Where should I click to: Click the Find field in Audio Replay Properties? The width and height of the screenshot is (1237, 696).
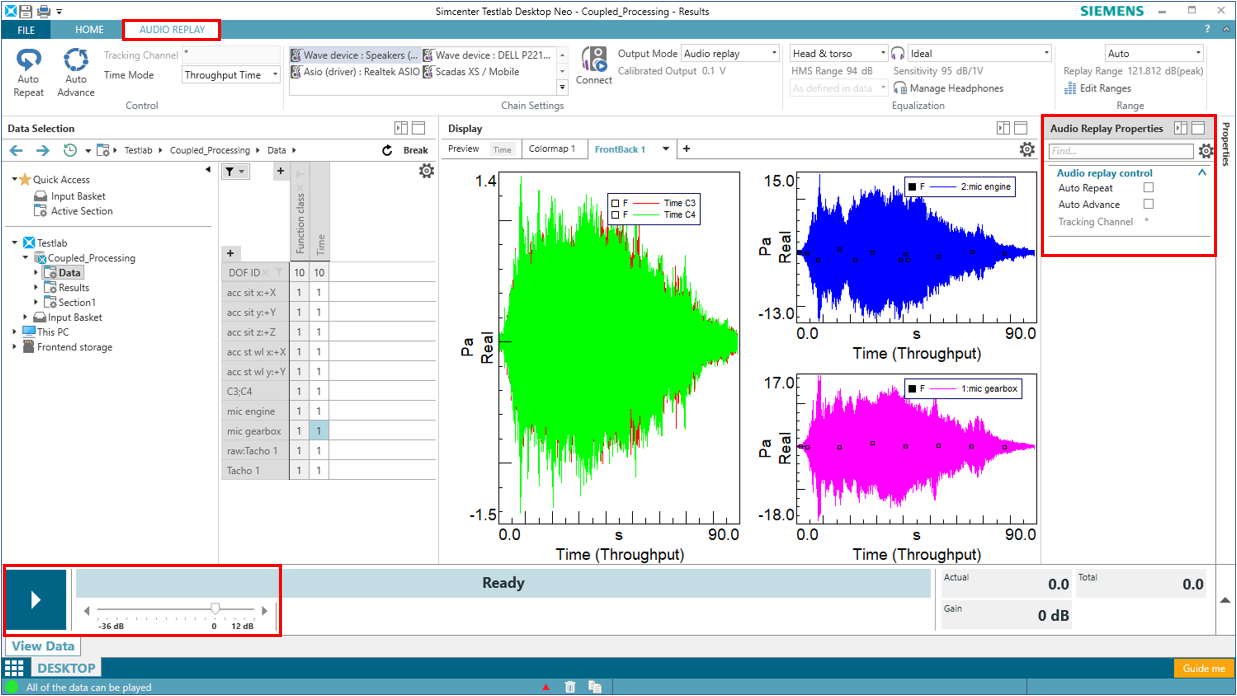click(1120, 151)
